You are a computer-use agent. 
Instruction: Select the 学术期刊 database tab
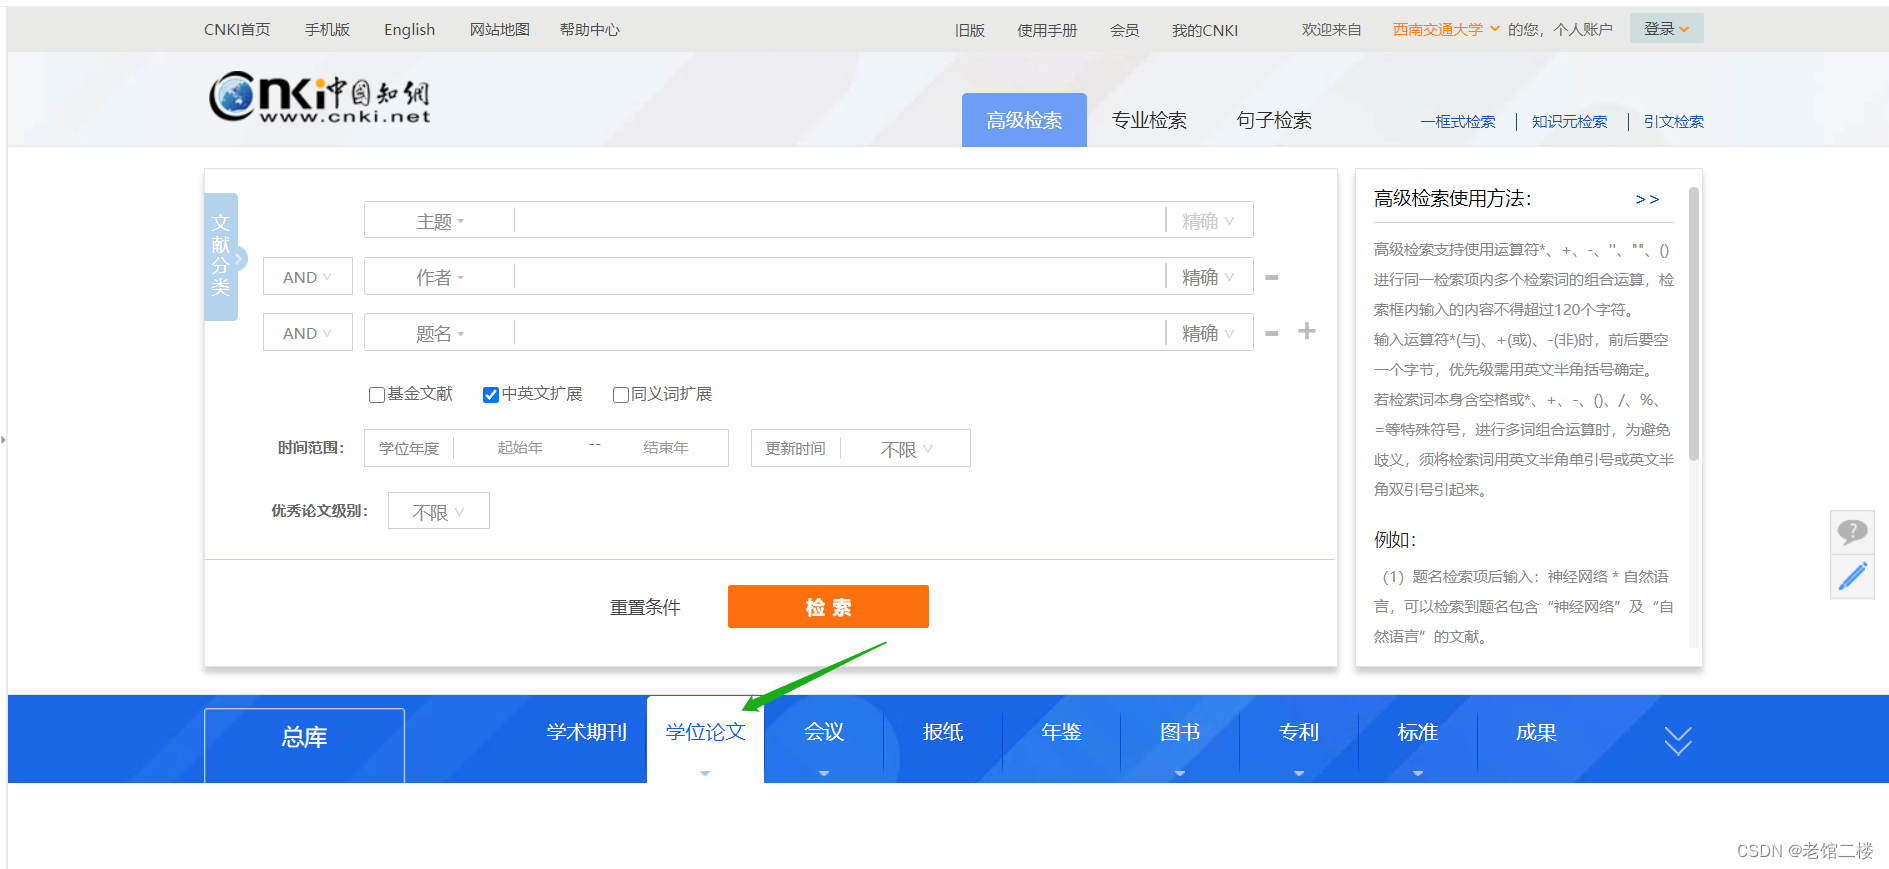point(586,732)
